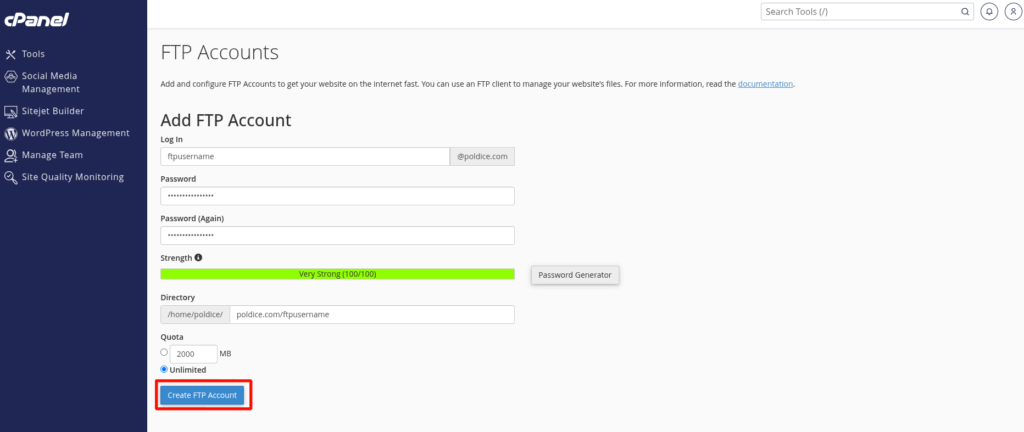The height and width of the screenshot is (432, 1024).
Task: Select the MB-limited quota radio button
Action: click(x=165, y=352)
